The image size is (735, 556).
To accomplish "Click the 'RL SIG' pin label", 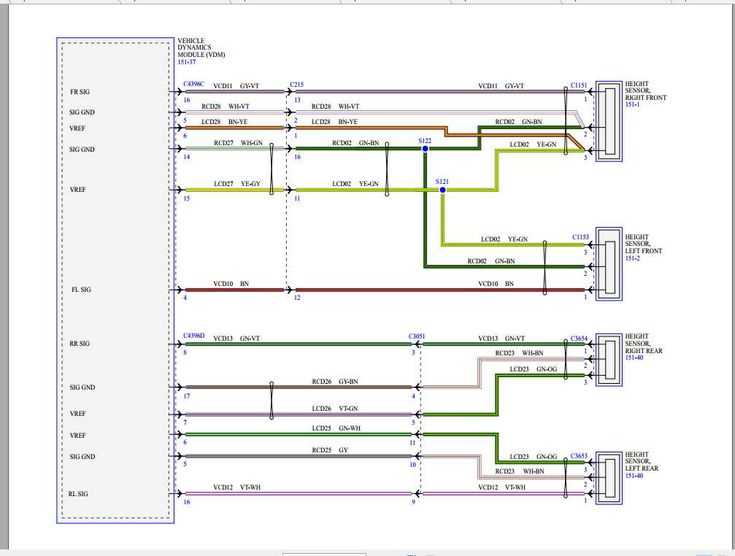I will tap(78, 494).
